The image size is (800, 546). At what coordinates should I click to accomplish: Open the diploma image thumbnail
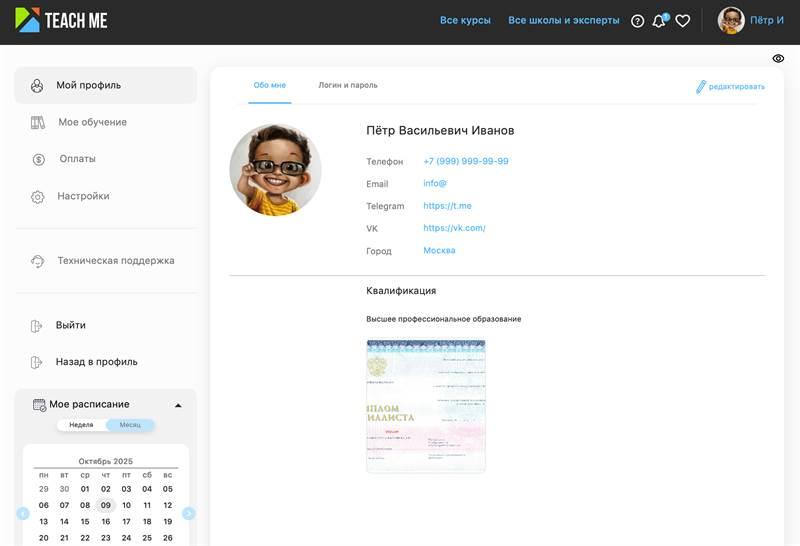425,405
